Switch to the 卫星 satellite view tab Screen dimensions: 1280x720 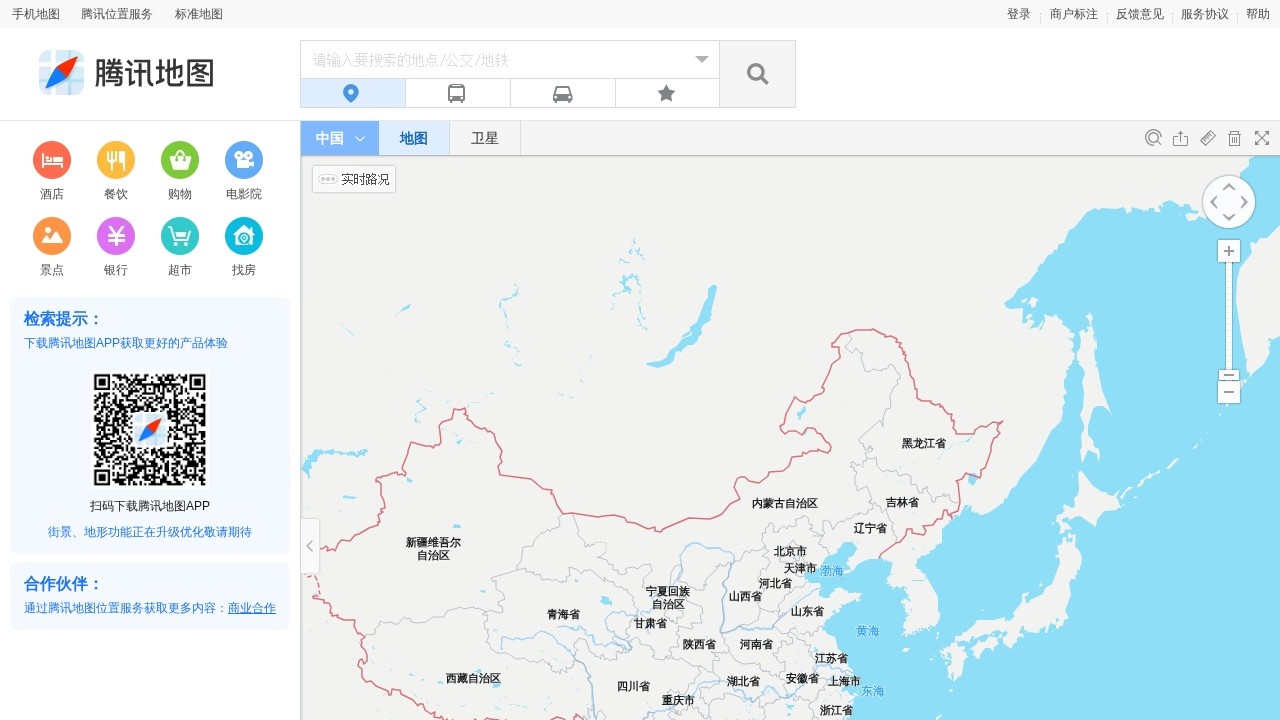point(484,137)
